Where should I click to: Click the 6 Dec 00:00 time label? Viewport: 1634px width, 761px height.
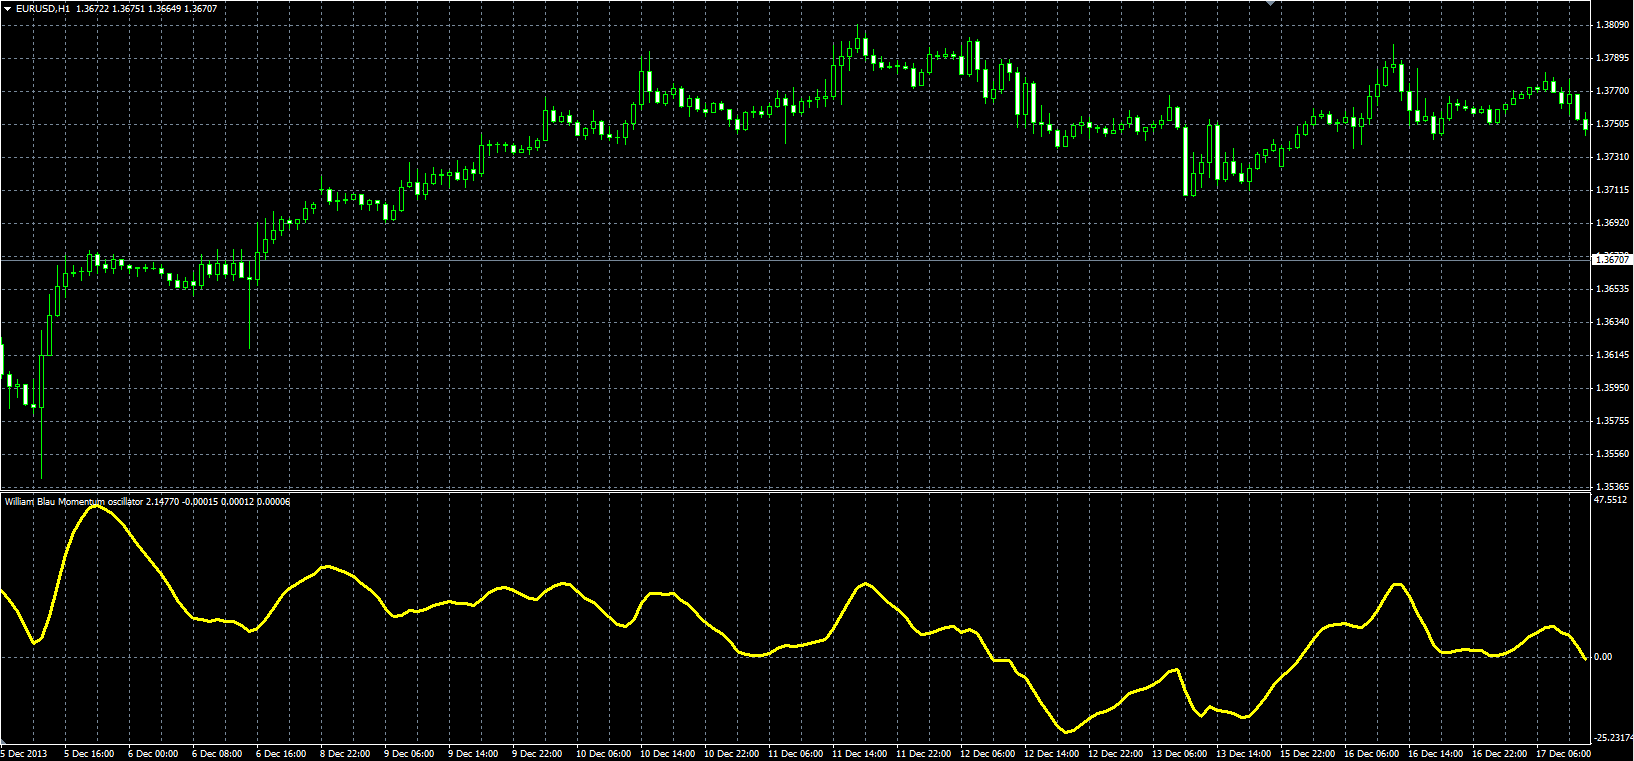(153, 754)
